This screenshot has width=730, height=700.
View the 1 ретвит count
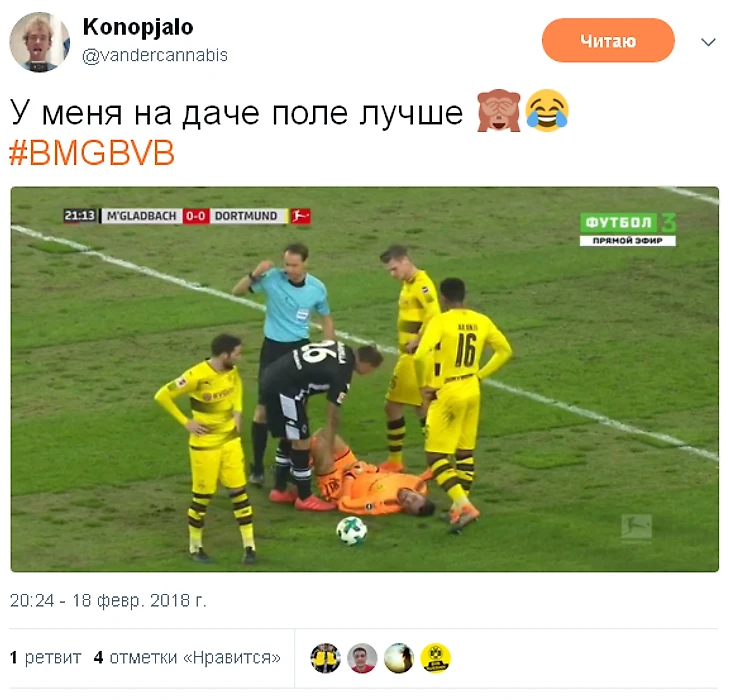coord(45,657)
